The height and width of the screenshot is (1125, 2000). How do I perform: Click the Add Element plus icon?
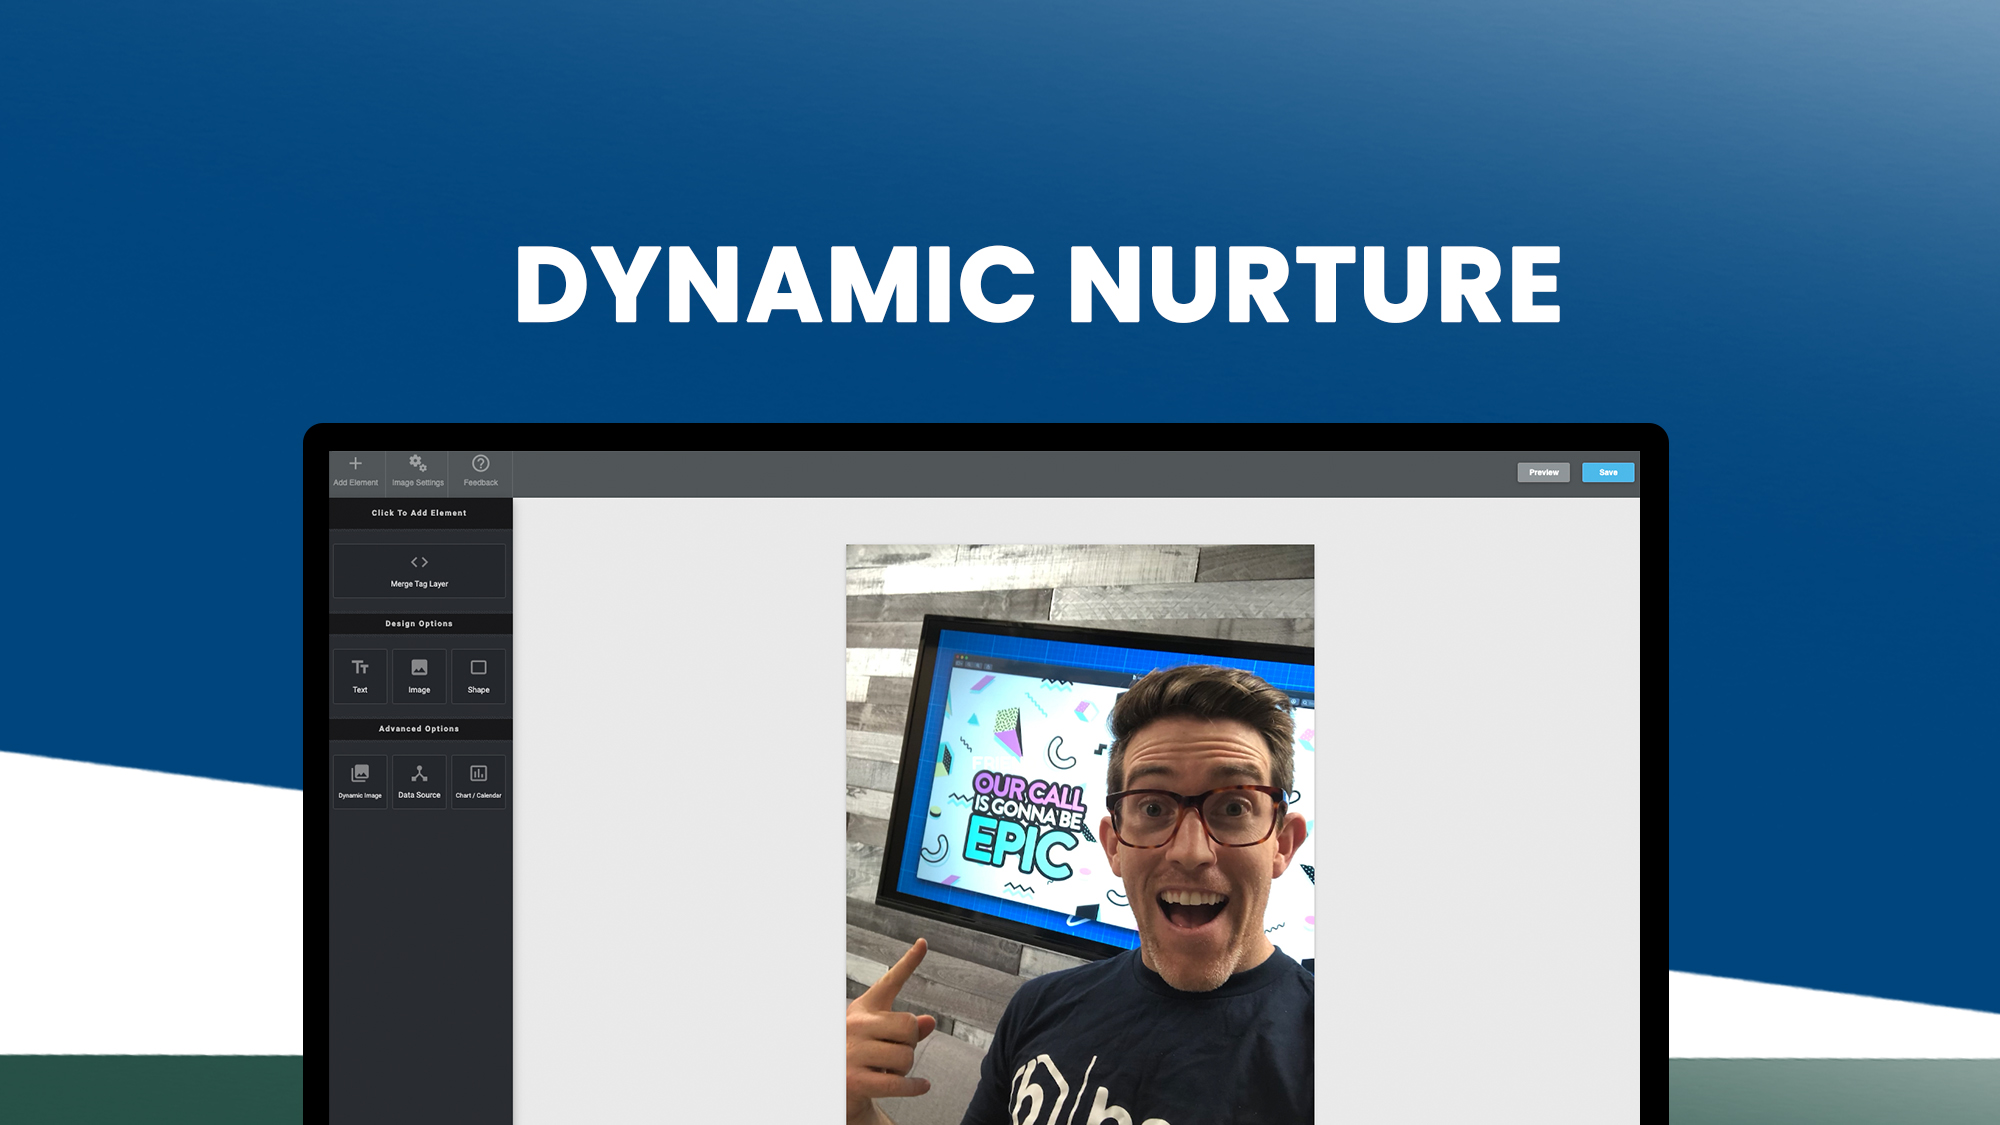point(356,463)
